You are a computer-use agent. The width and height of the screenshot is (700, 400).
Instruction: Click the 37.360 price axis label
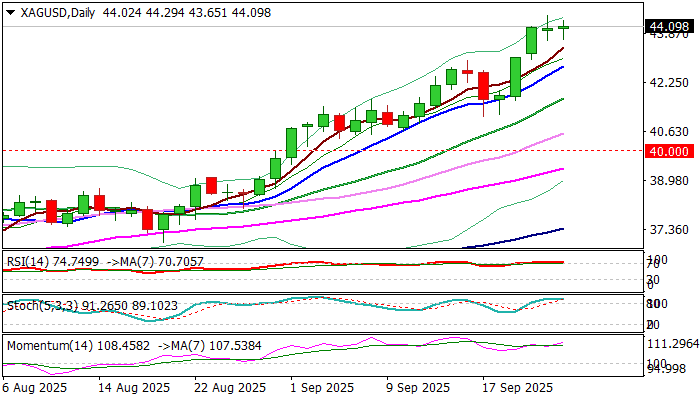click(x=667, y=230)
